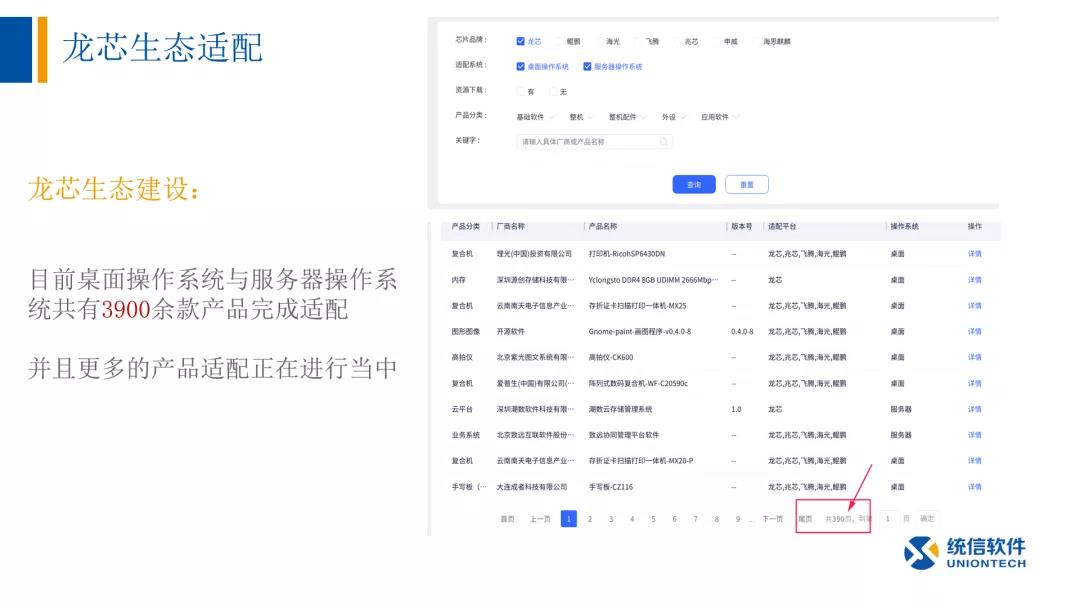Jump to last page via 尾页
Image resolution: width=1080 pixels, height=608 pixels.
click(805, 519)
